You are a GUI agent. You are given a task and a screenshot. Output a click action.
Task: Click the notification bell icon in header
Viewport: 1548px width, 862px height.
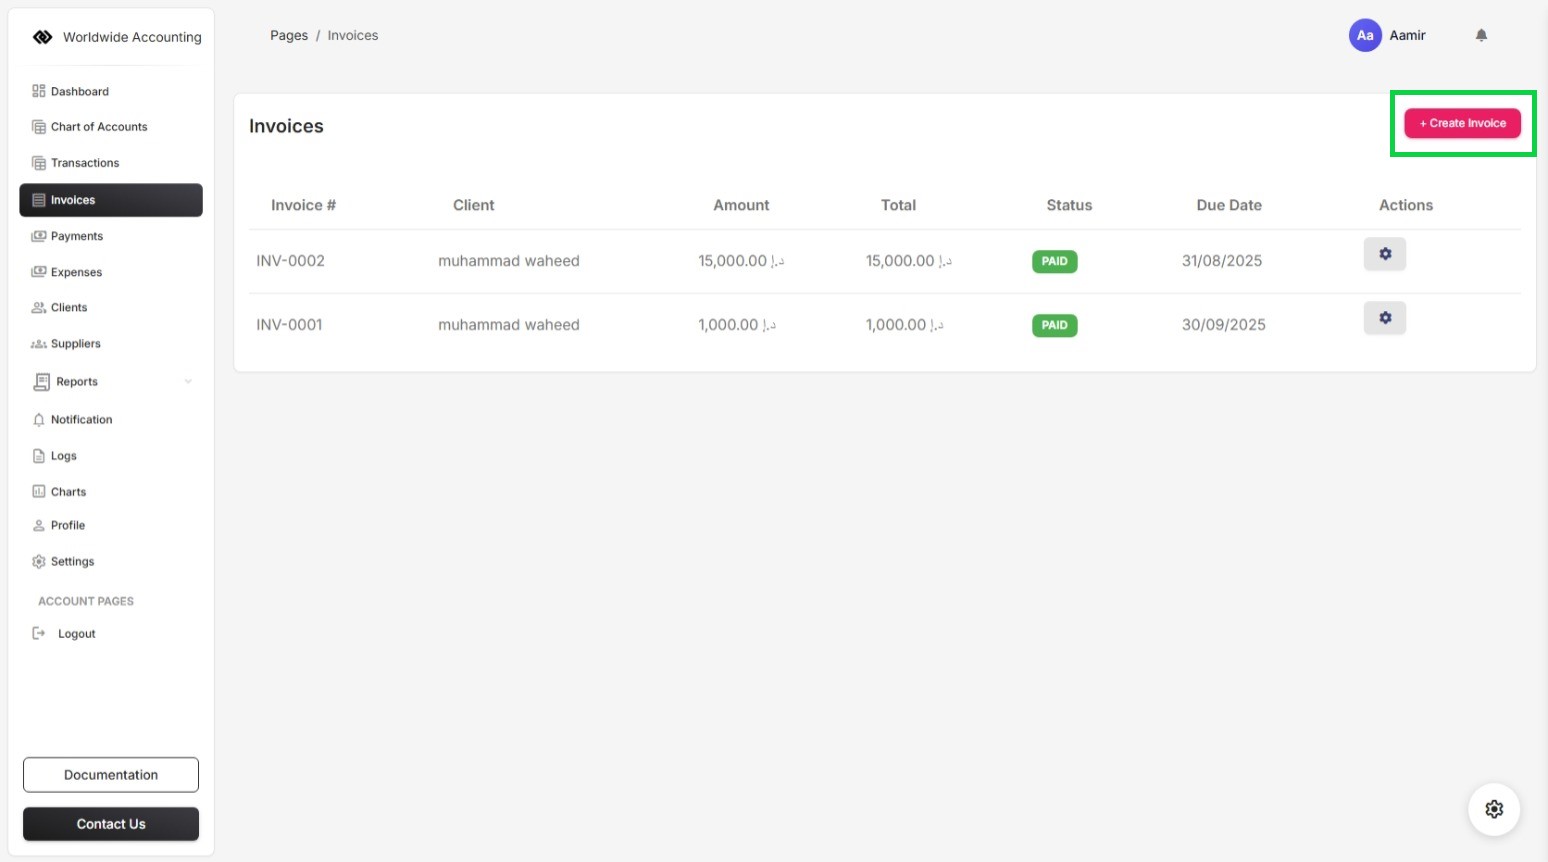pos(1481,35)
